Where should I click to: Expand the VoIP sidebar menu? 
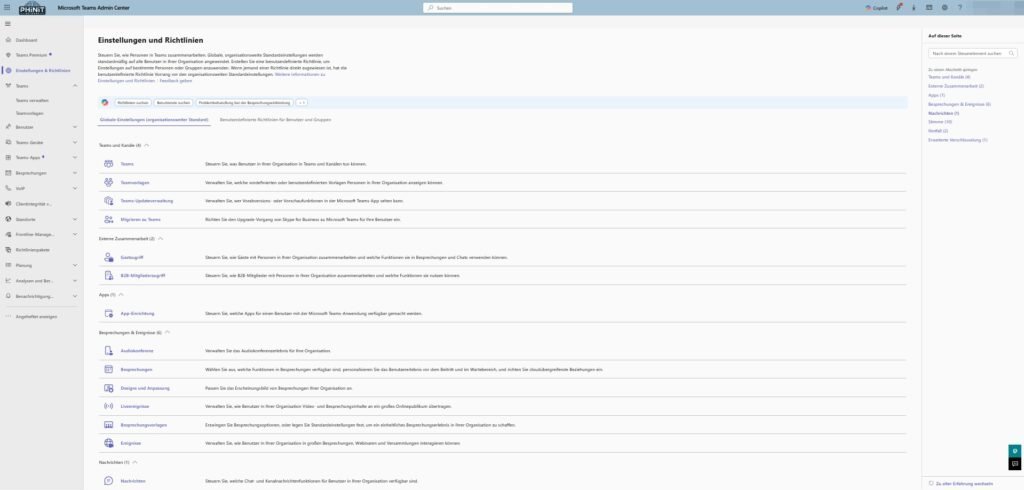tap(77, 187)
